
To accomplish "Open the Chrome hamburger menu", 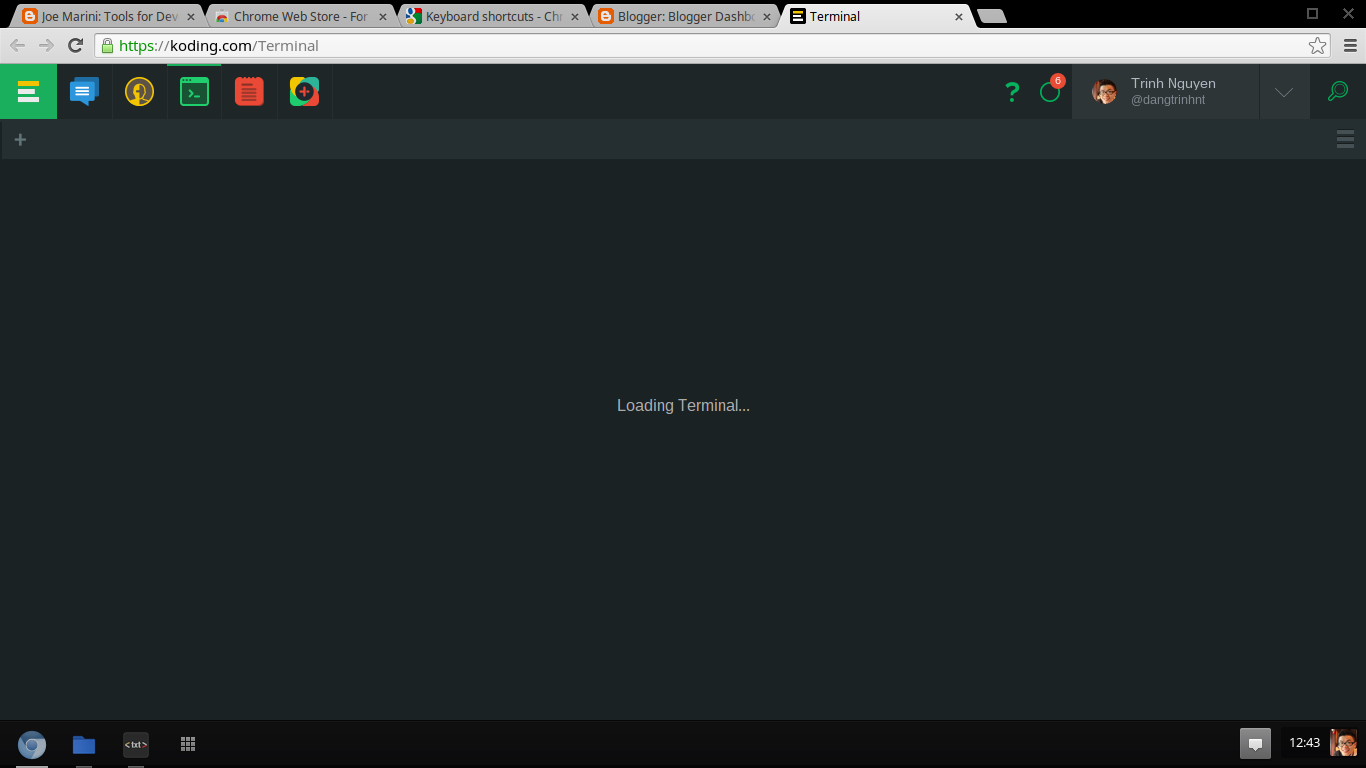I will [x=1350, y=45].
